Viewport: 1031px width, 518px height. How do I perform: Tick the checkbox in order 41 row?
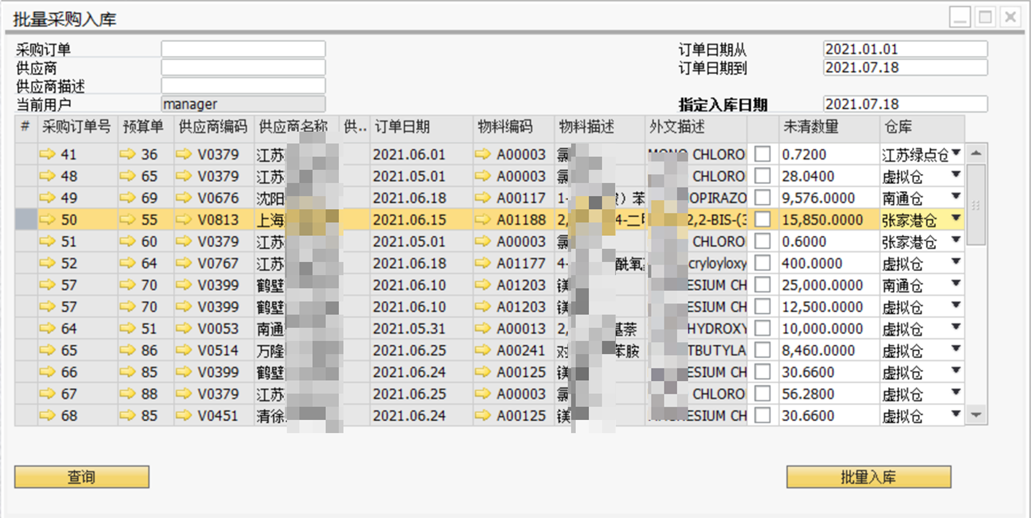(x=763, y=154)
